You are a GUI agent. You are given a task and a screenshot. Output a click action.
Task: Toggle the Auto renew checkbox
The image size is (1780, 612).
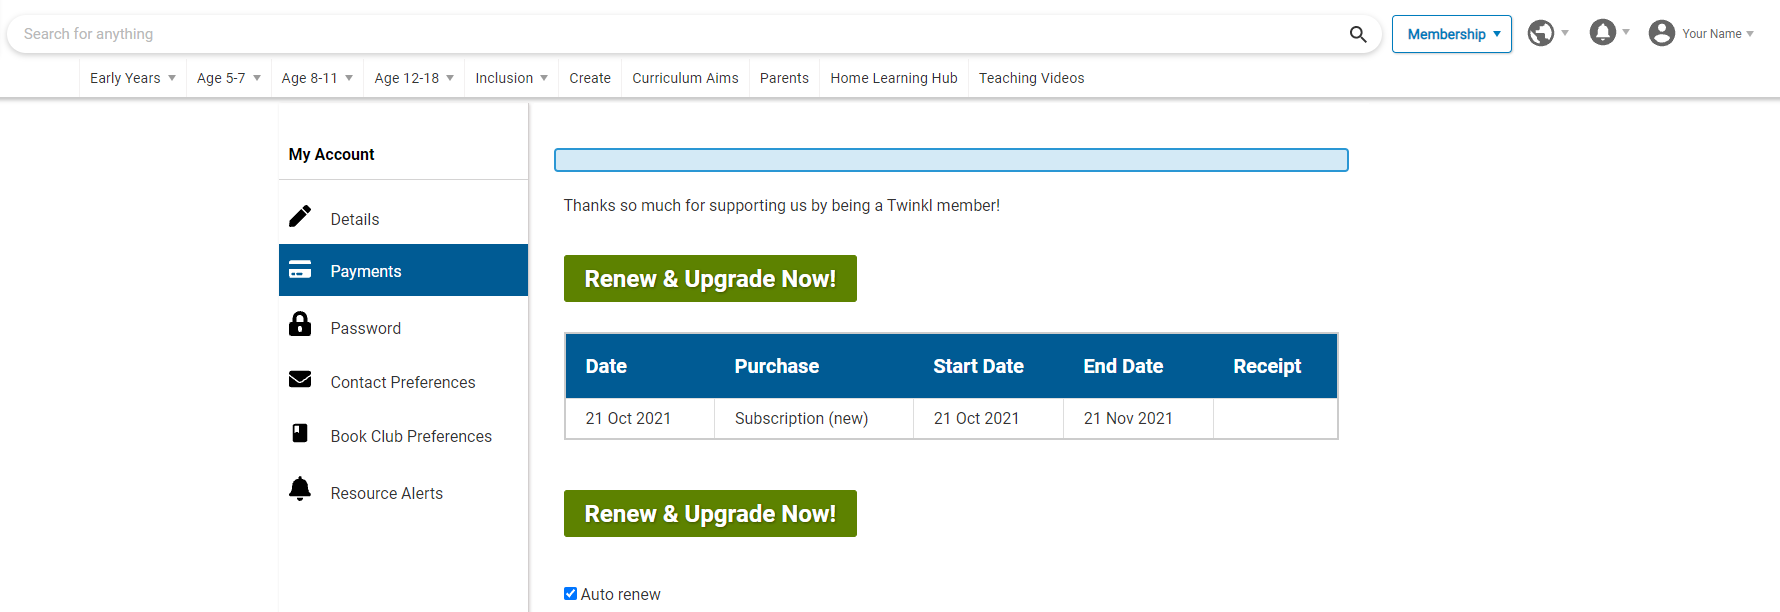coord(570,594)
